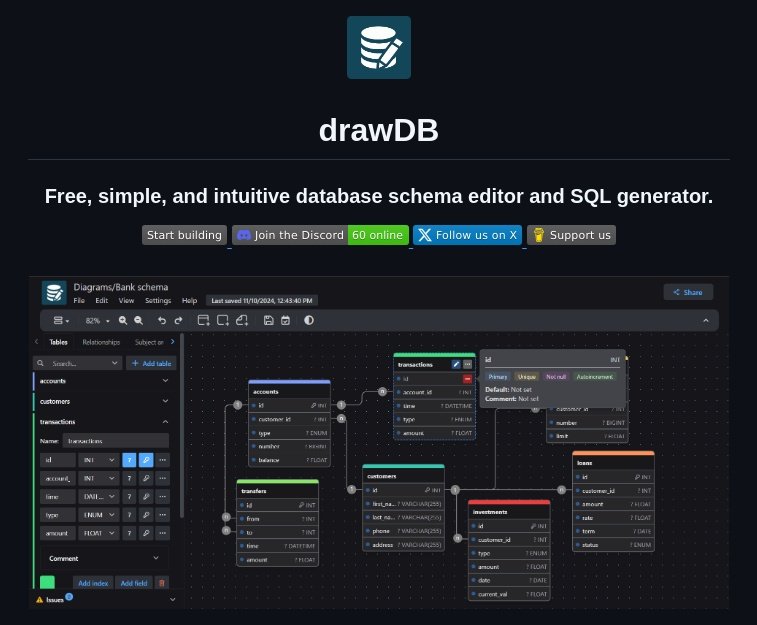Click the drawDB app logo beside Diagrams title
Image resolution: width=757 pixels, height=625 pixels.
[x=54, y=293]
